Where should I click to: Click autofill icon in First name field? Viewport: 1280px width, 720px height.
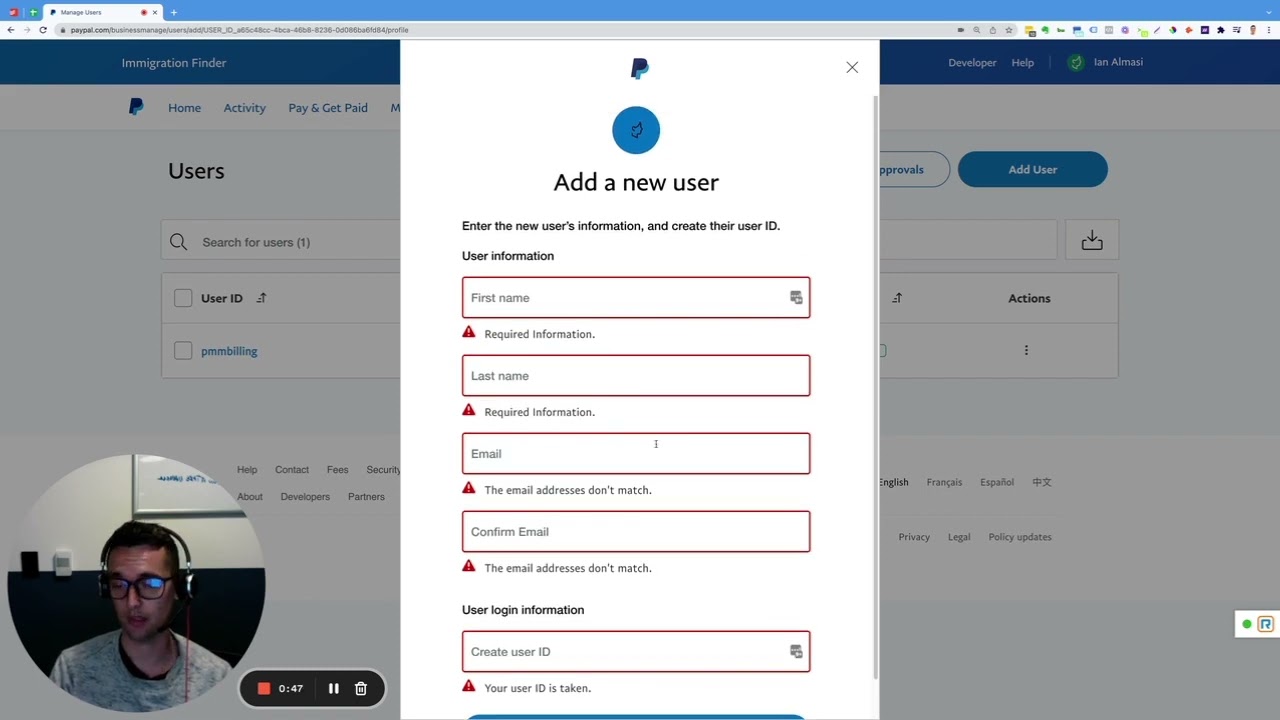click(796, 298)
